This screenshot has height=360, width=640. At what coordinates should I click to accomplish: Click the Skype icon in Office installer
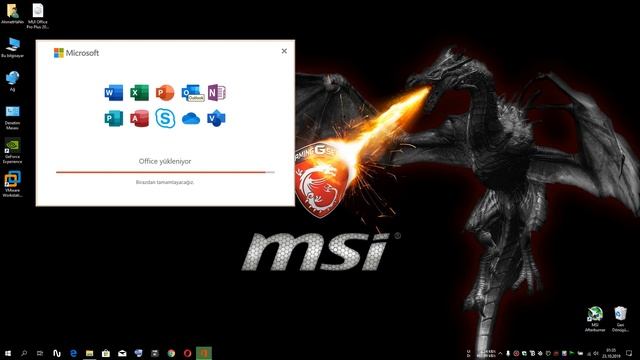(165, 118)
